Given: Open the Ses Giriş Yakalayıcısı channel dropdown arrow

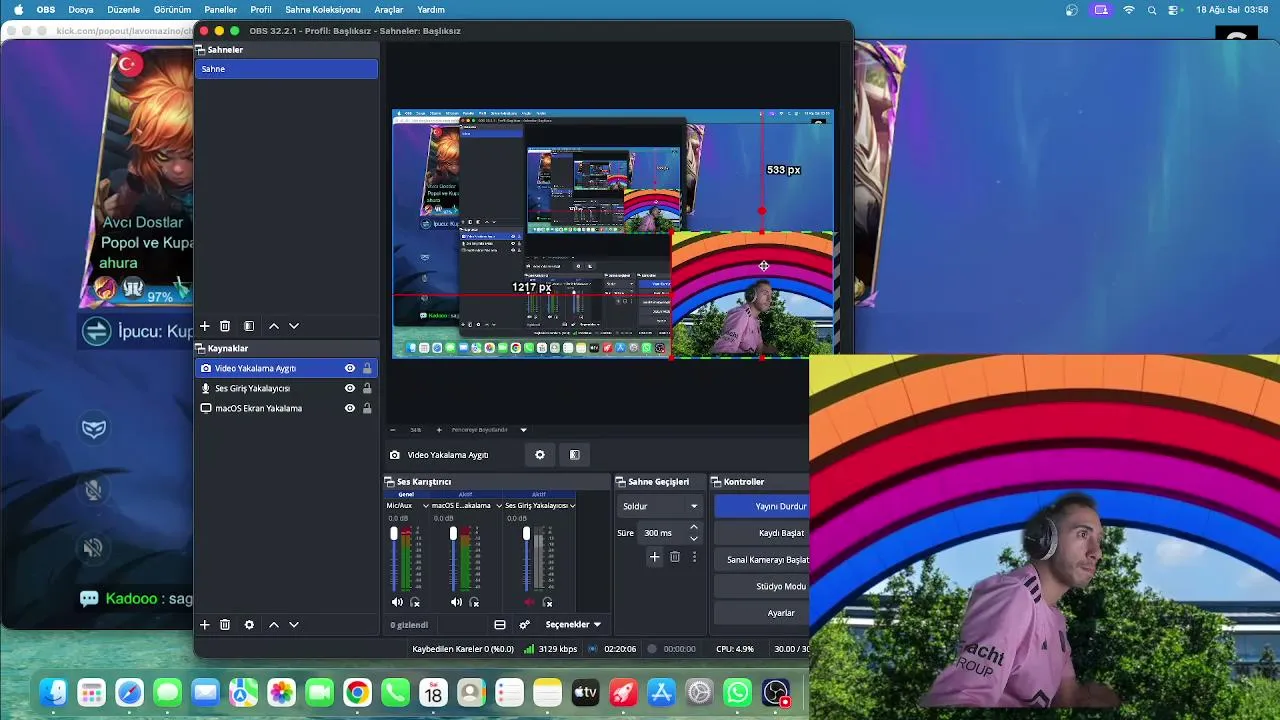Looking at the screenshot, I should click(x=572, y=506).
